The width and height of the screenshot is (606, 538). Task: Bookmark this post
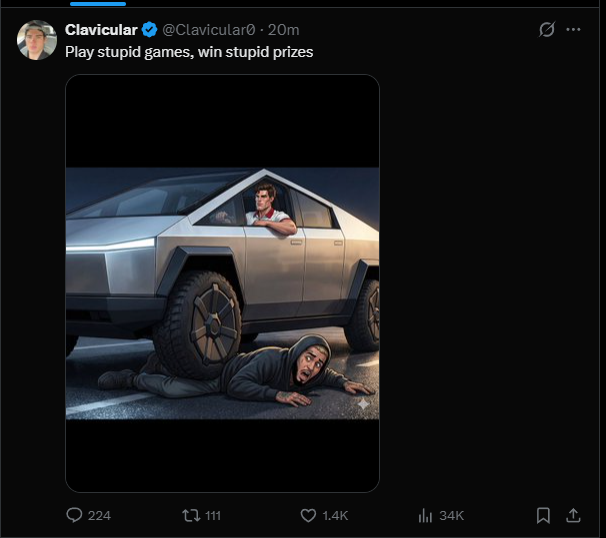[x=543, y=515]
